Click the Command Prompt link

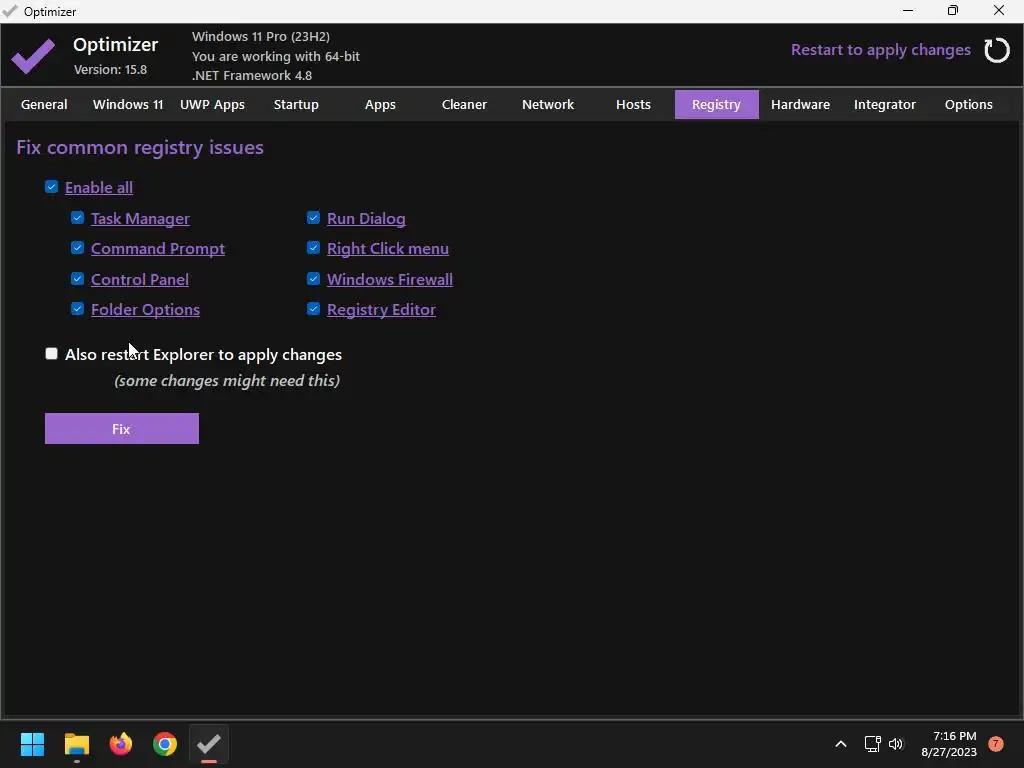coord(157,249)
